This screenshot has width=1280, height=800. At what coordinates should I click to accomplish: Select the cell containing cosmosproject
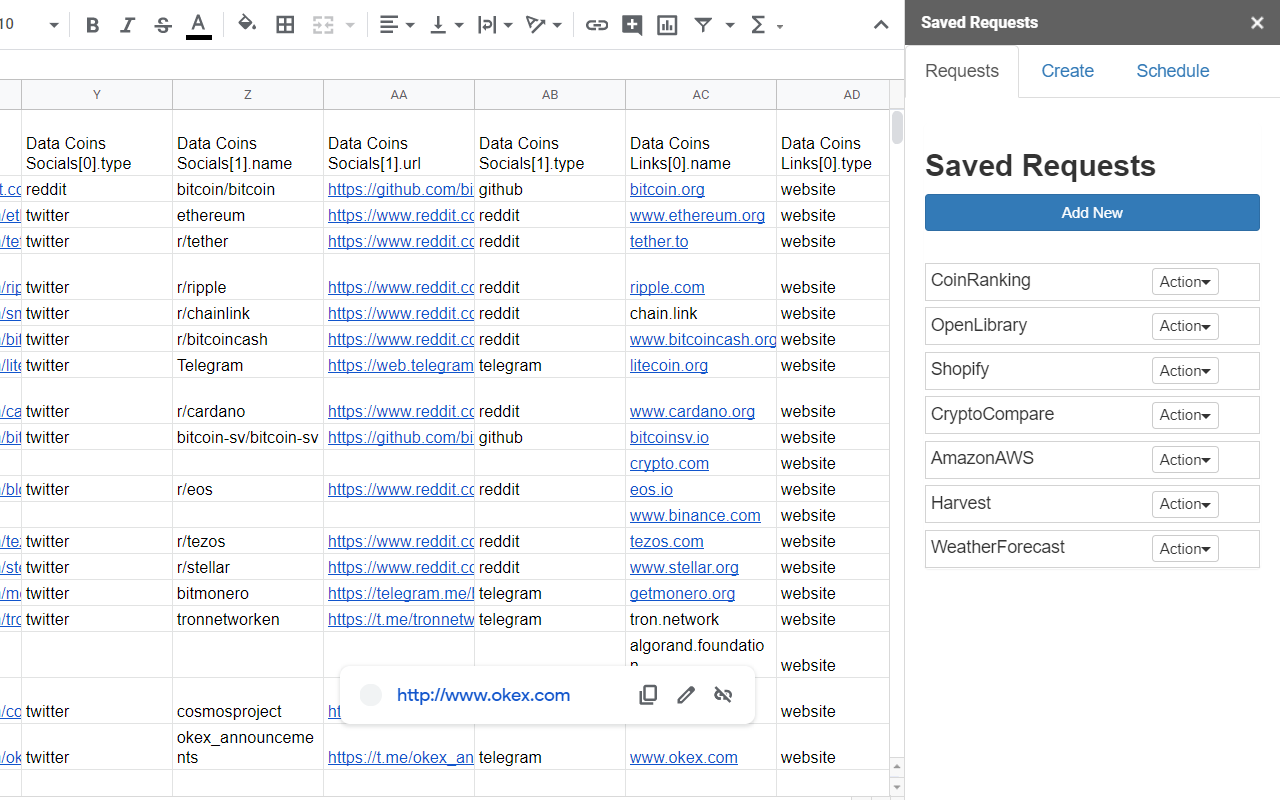click(x=248, y=701)
